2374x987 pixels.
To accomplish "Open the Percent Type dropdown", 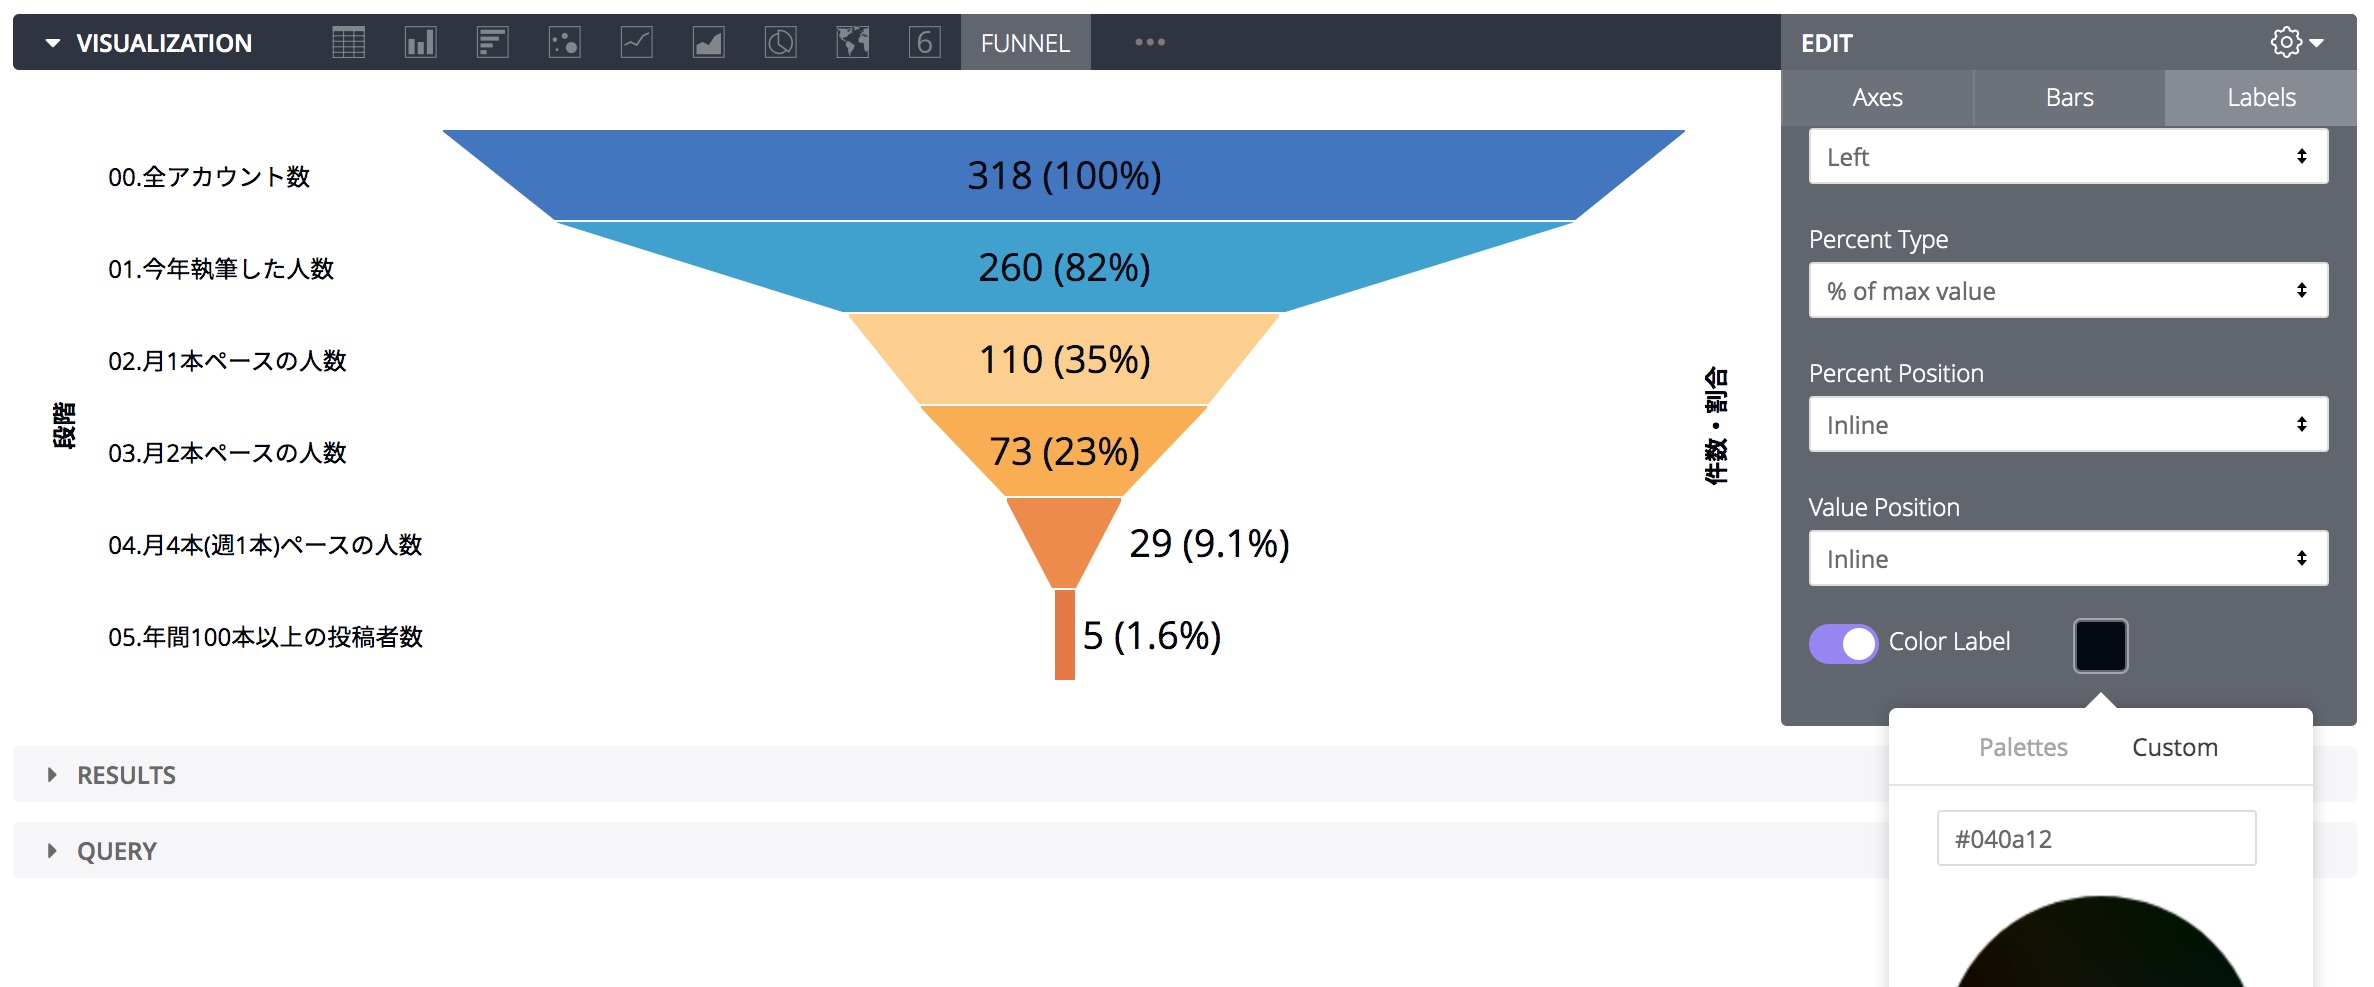I will point(2067,290).
